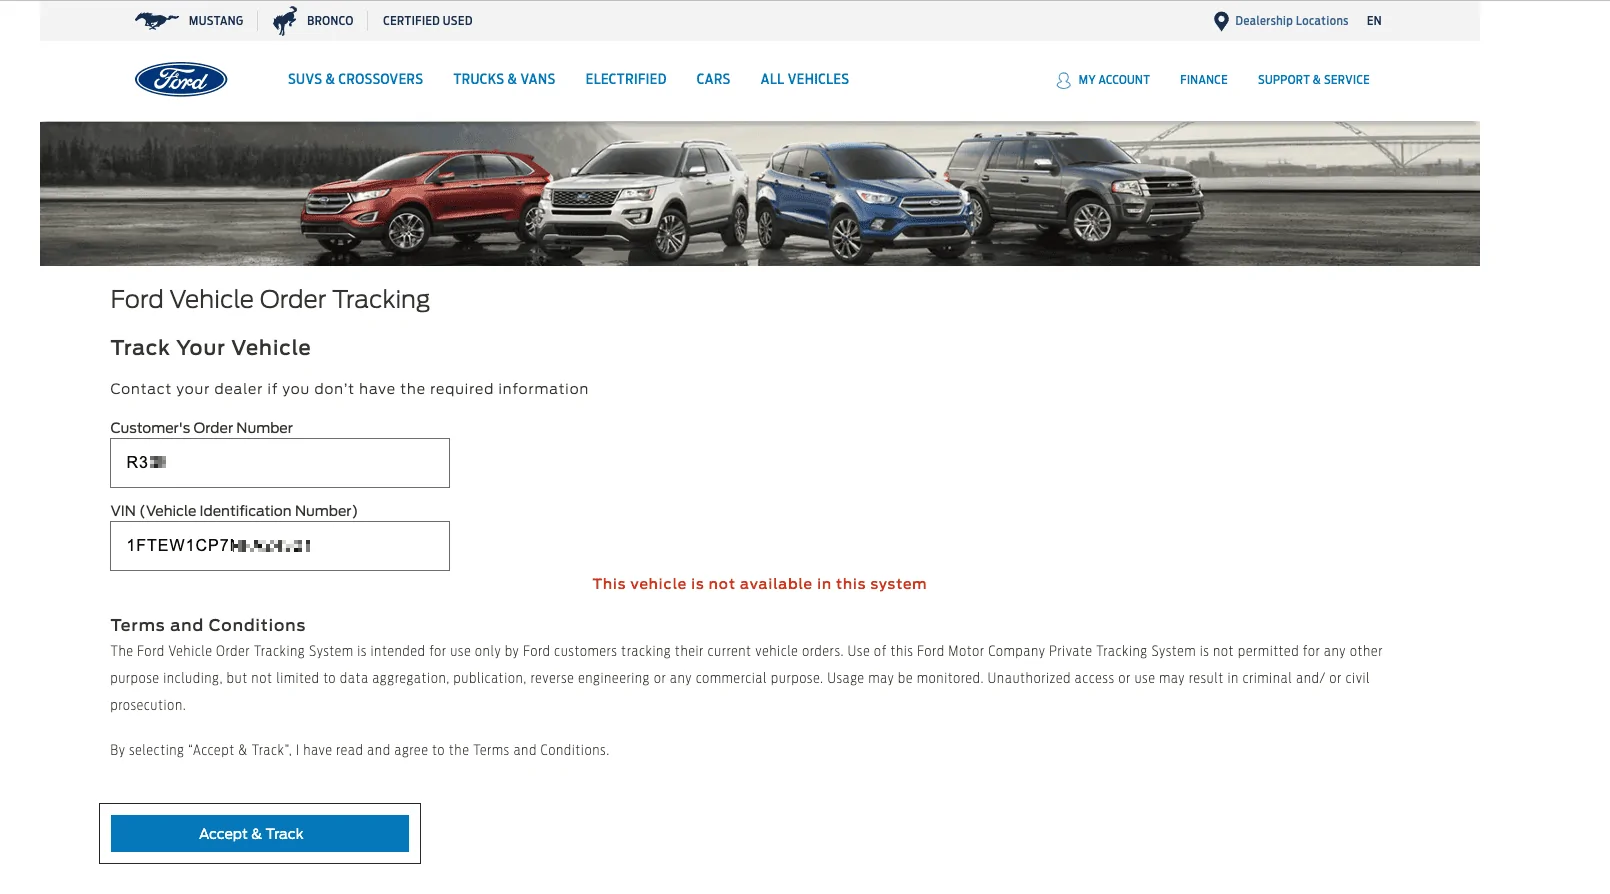This screenshot has height=894, width=1610.
Task: Open Dealership Locations link
Action: [1291, 21]
